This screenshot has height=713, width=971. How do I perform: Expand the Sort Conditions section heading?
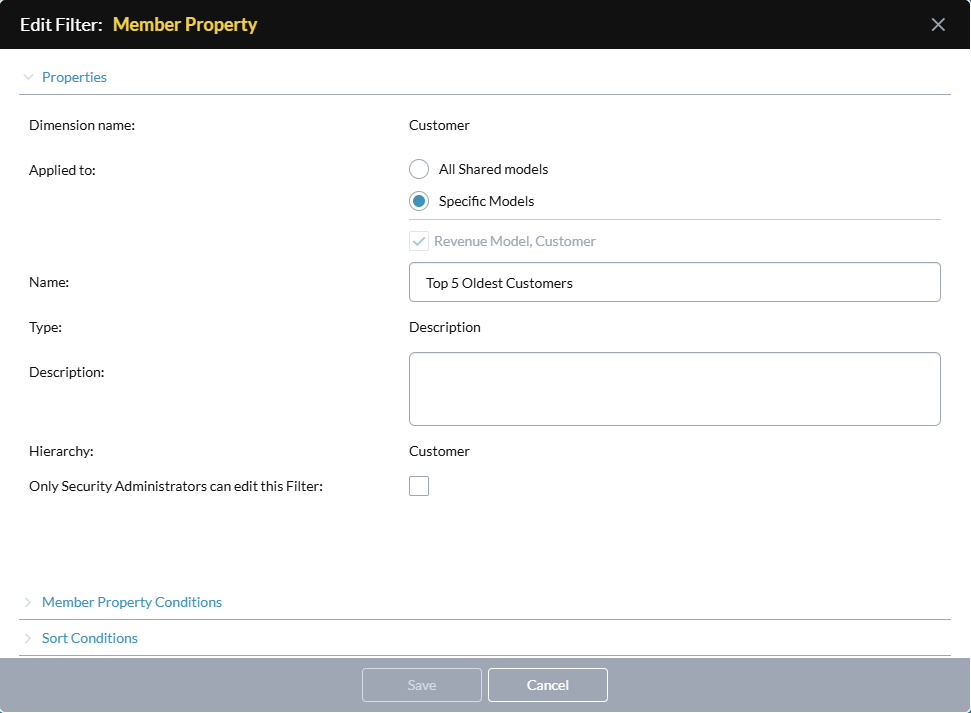tap(90, 638)
